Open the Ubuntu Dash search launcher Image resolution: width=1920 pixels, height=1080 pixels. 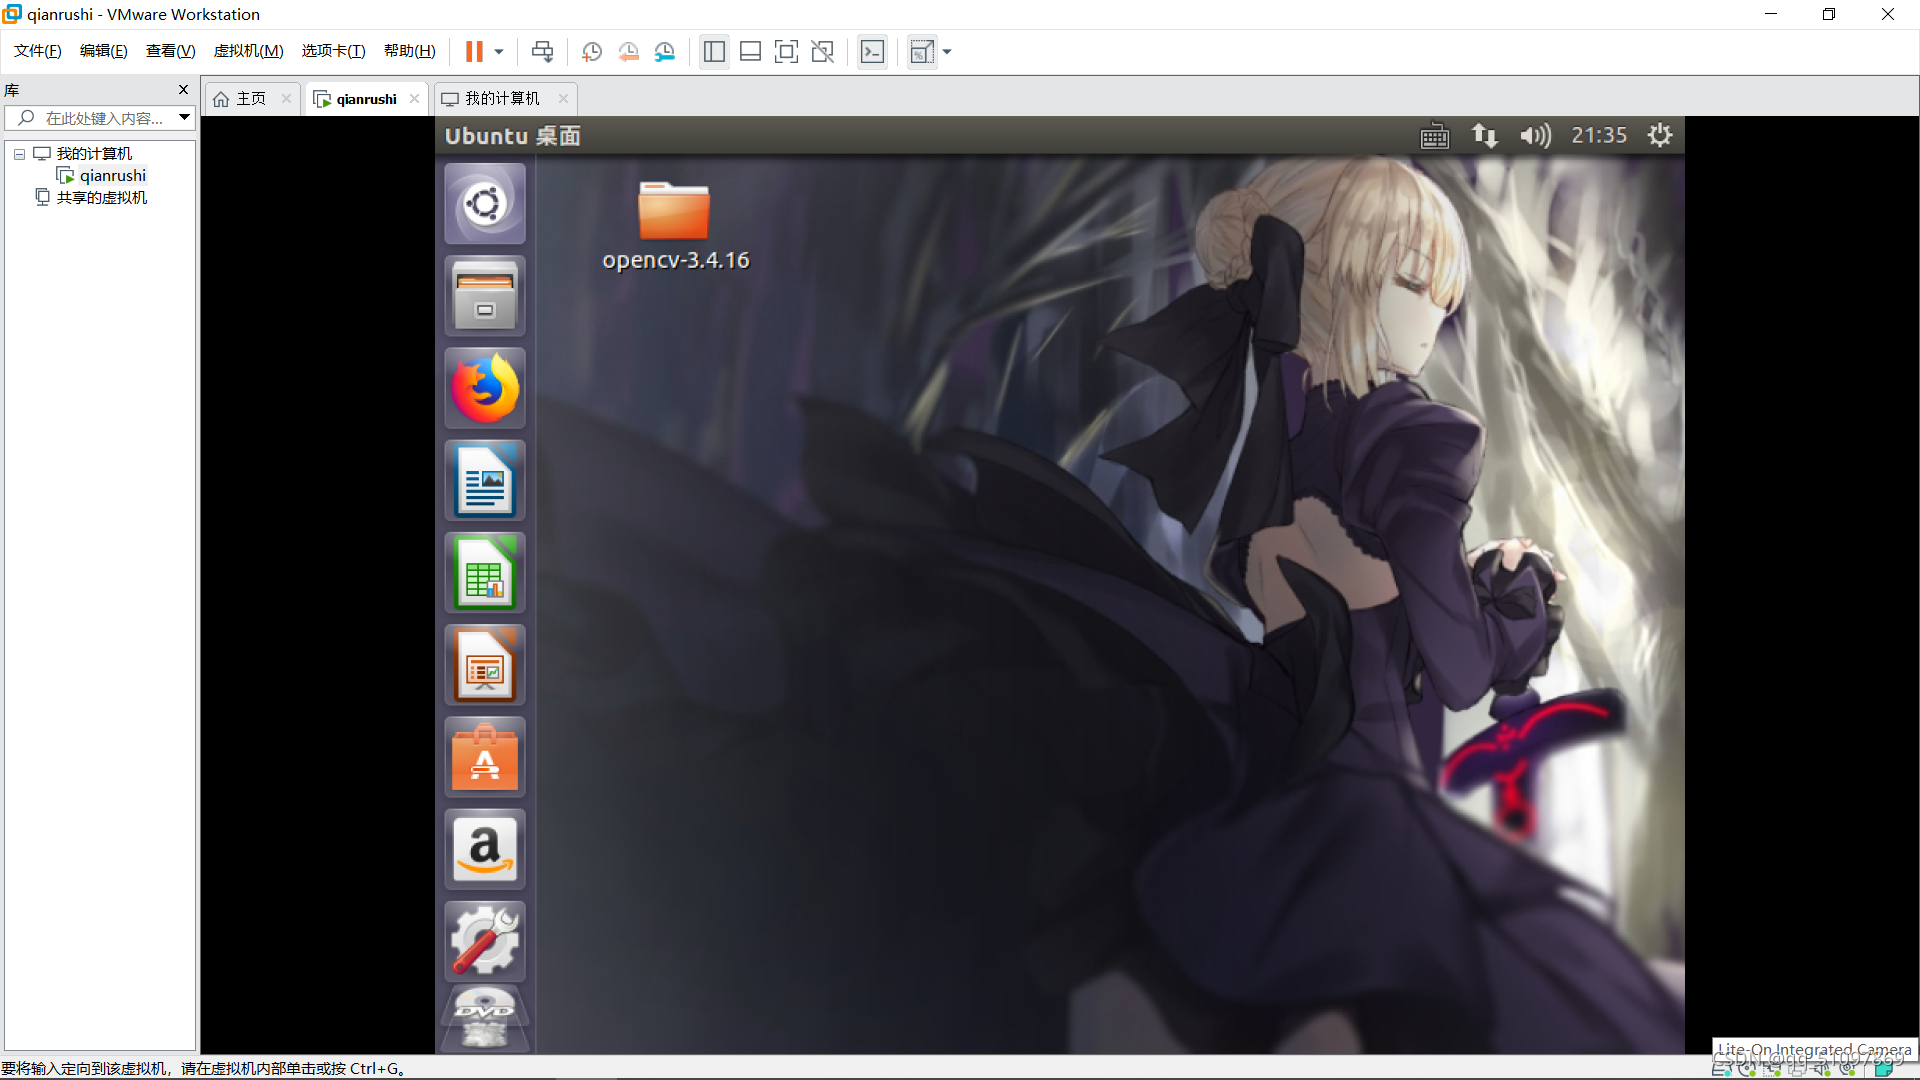point(485,204)
